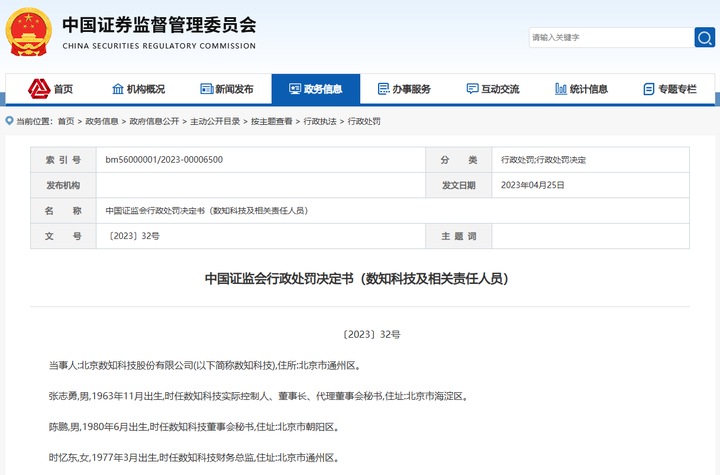Viewport: 720px width, 475px height.
Task: Select the highlighted 政务信息 tab
Action: pyautogui.click(x=316, y=89)
